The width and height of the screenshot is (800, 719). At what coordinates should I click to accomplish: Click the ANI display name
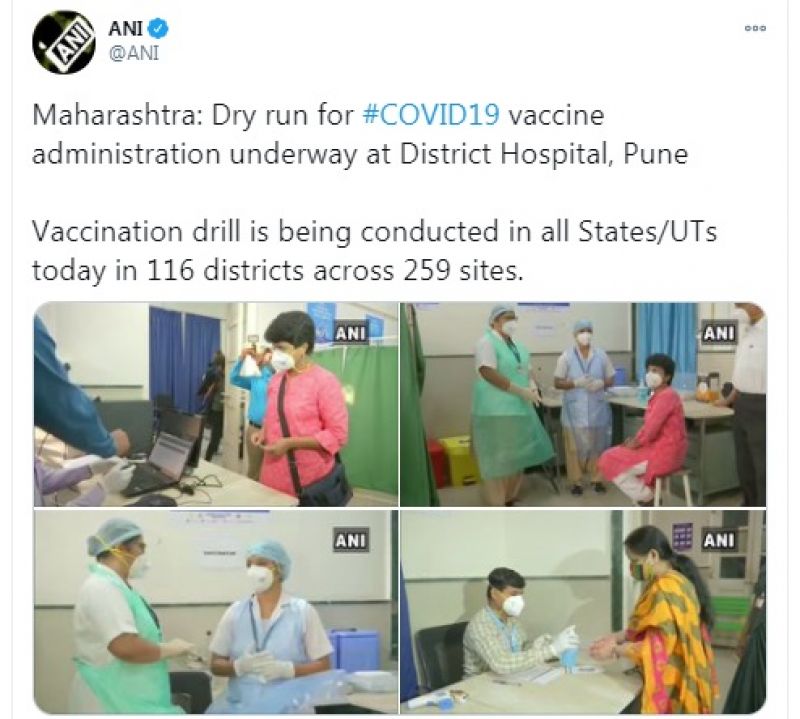pos(125,28)
